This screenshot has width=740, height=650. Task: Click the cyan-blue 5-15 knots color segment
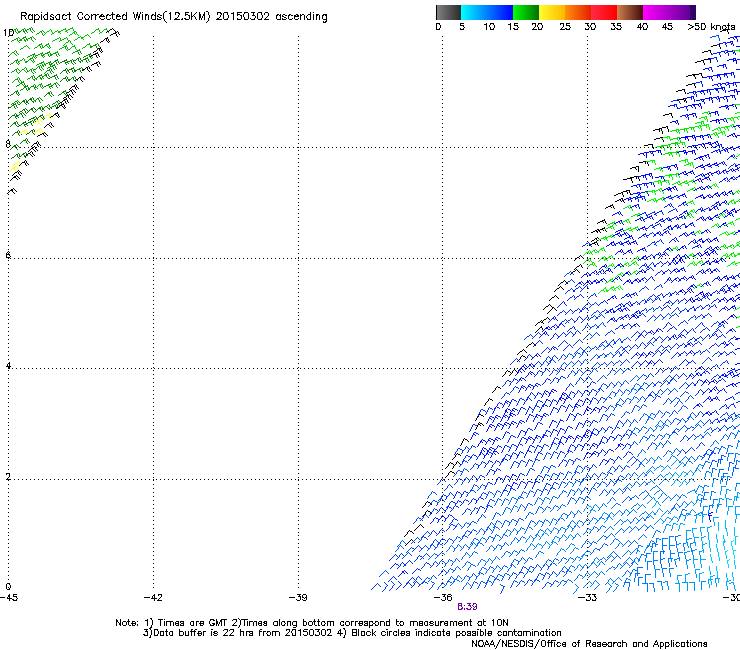pos(487,12)
